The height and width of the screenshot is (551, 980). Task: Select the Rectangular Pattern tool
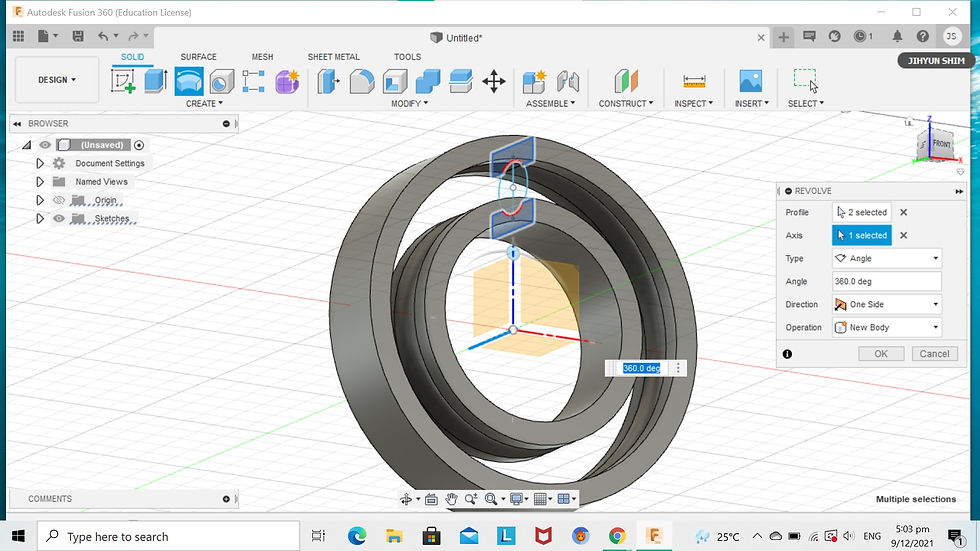[253, 81]
